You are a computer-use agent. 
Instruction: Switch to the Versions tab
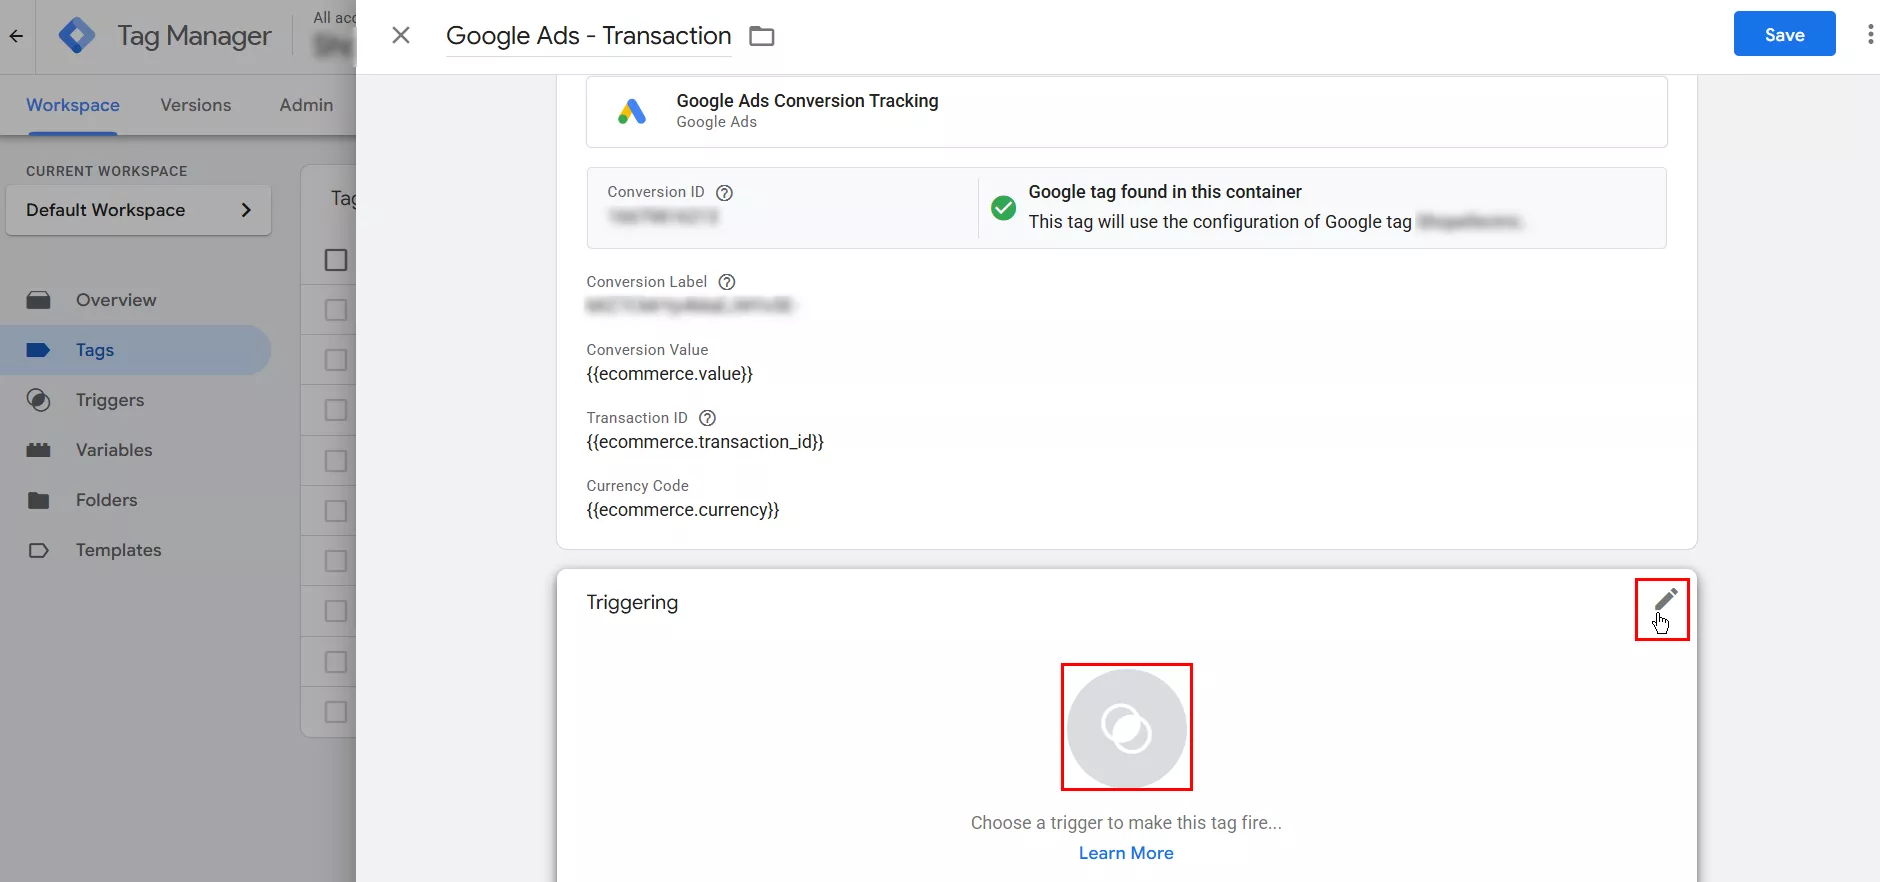pyautogui.click(x=195, y=105)
